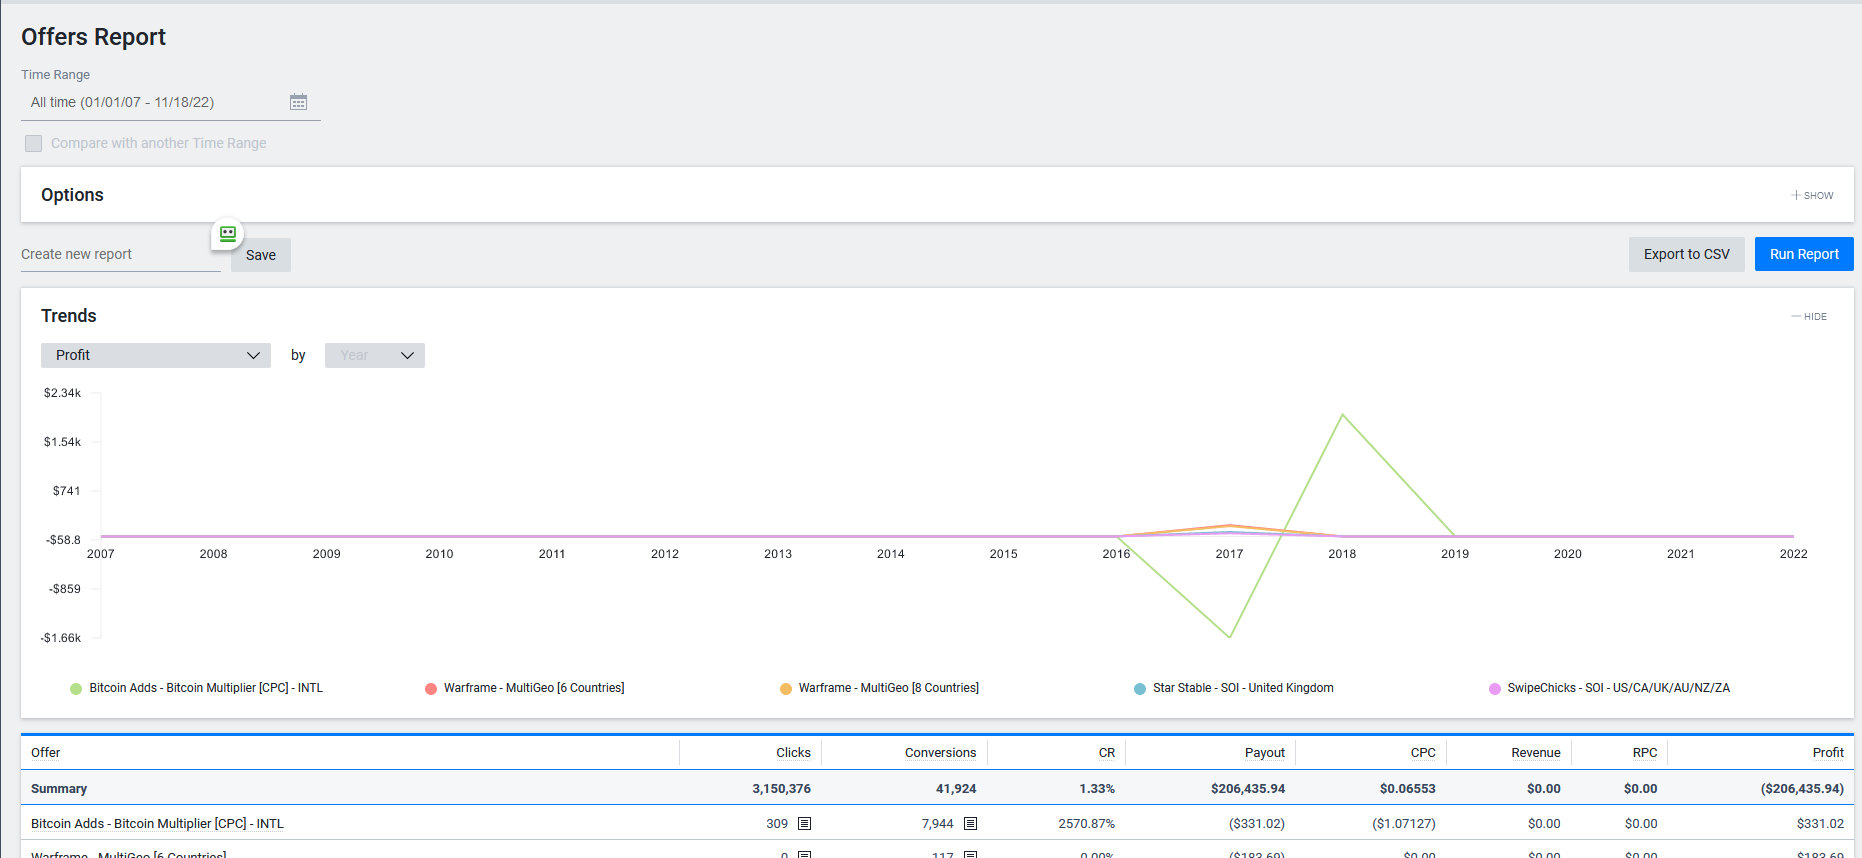
Task: Open clicks detail icon for Bitcoin Adds row
Action: [x=804, y=824]
